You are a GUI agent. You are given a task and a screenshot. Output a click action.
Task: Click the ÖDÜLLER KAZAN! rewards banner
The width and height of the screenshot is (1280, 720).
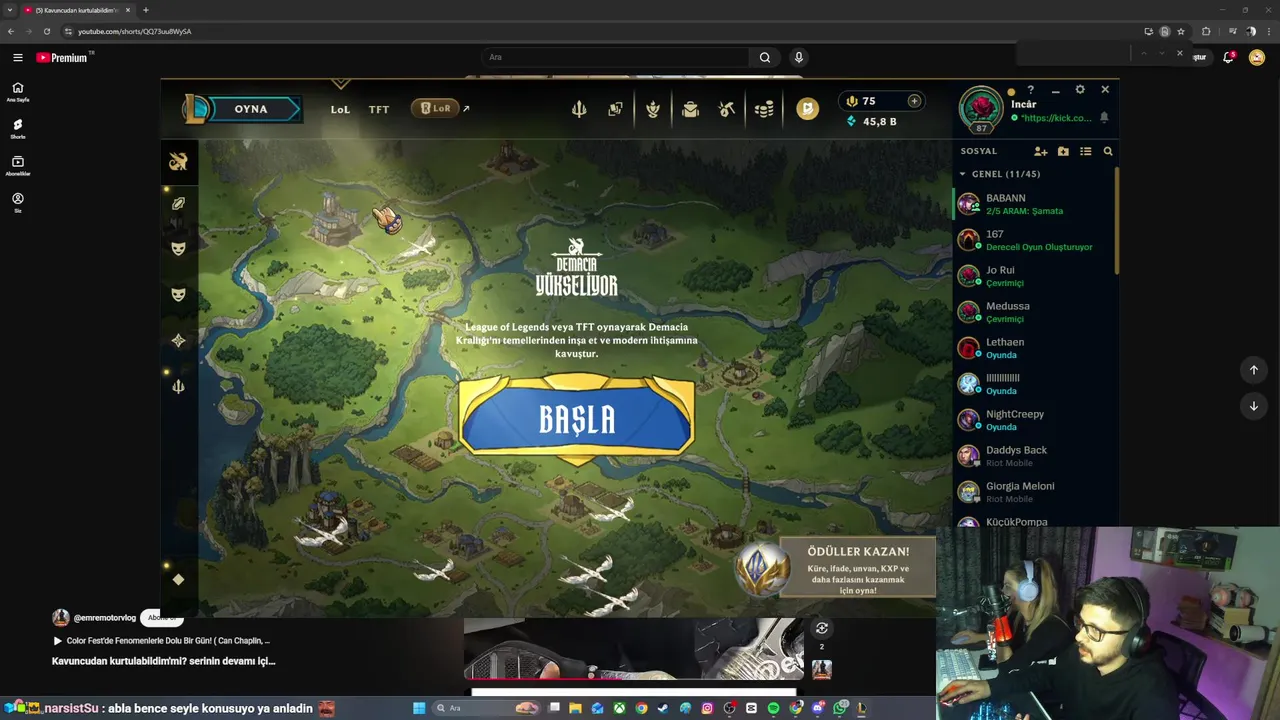click(x=836, y=569)
